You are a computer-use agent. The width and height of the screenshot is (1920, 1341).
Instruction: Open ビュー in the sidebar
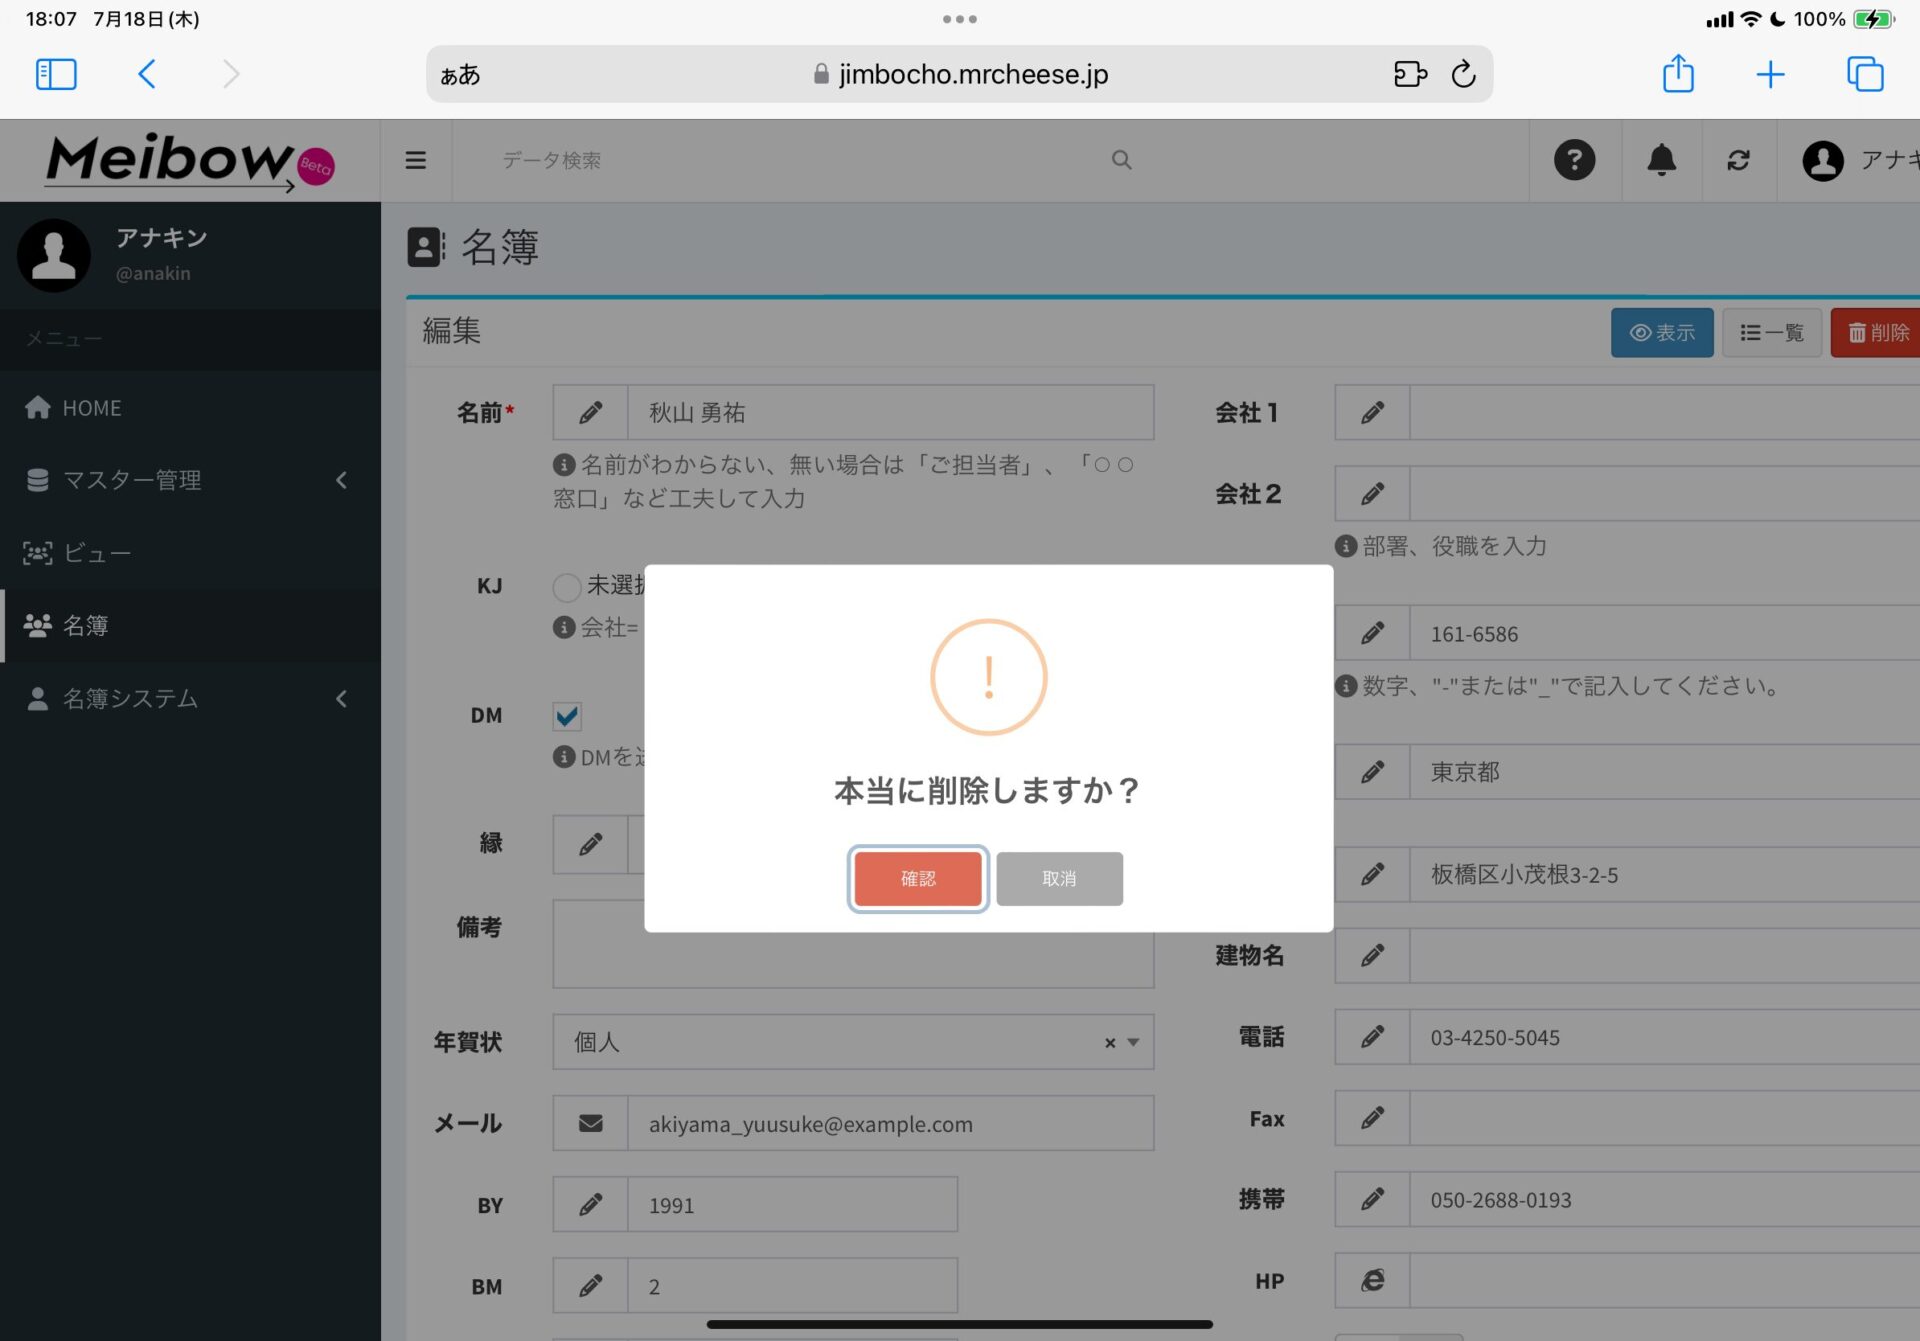(x=190, y=553)
